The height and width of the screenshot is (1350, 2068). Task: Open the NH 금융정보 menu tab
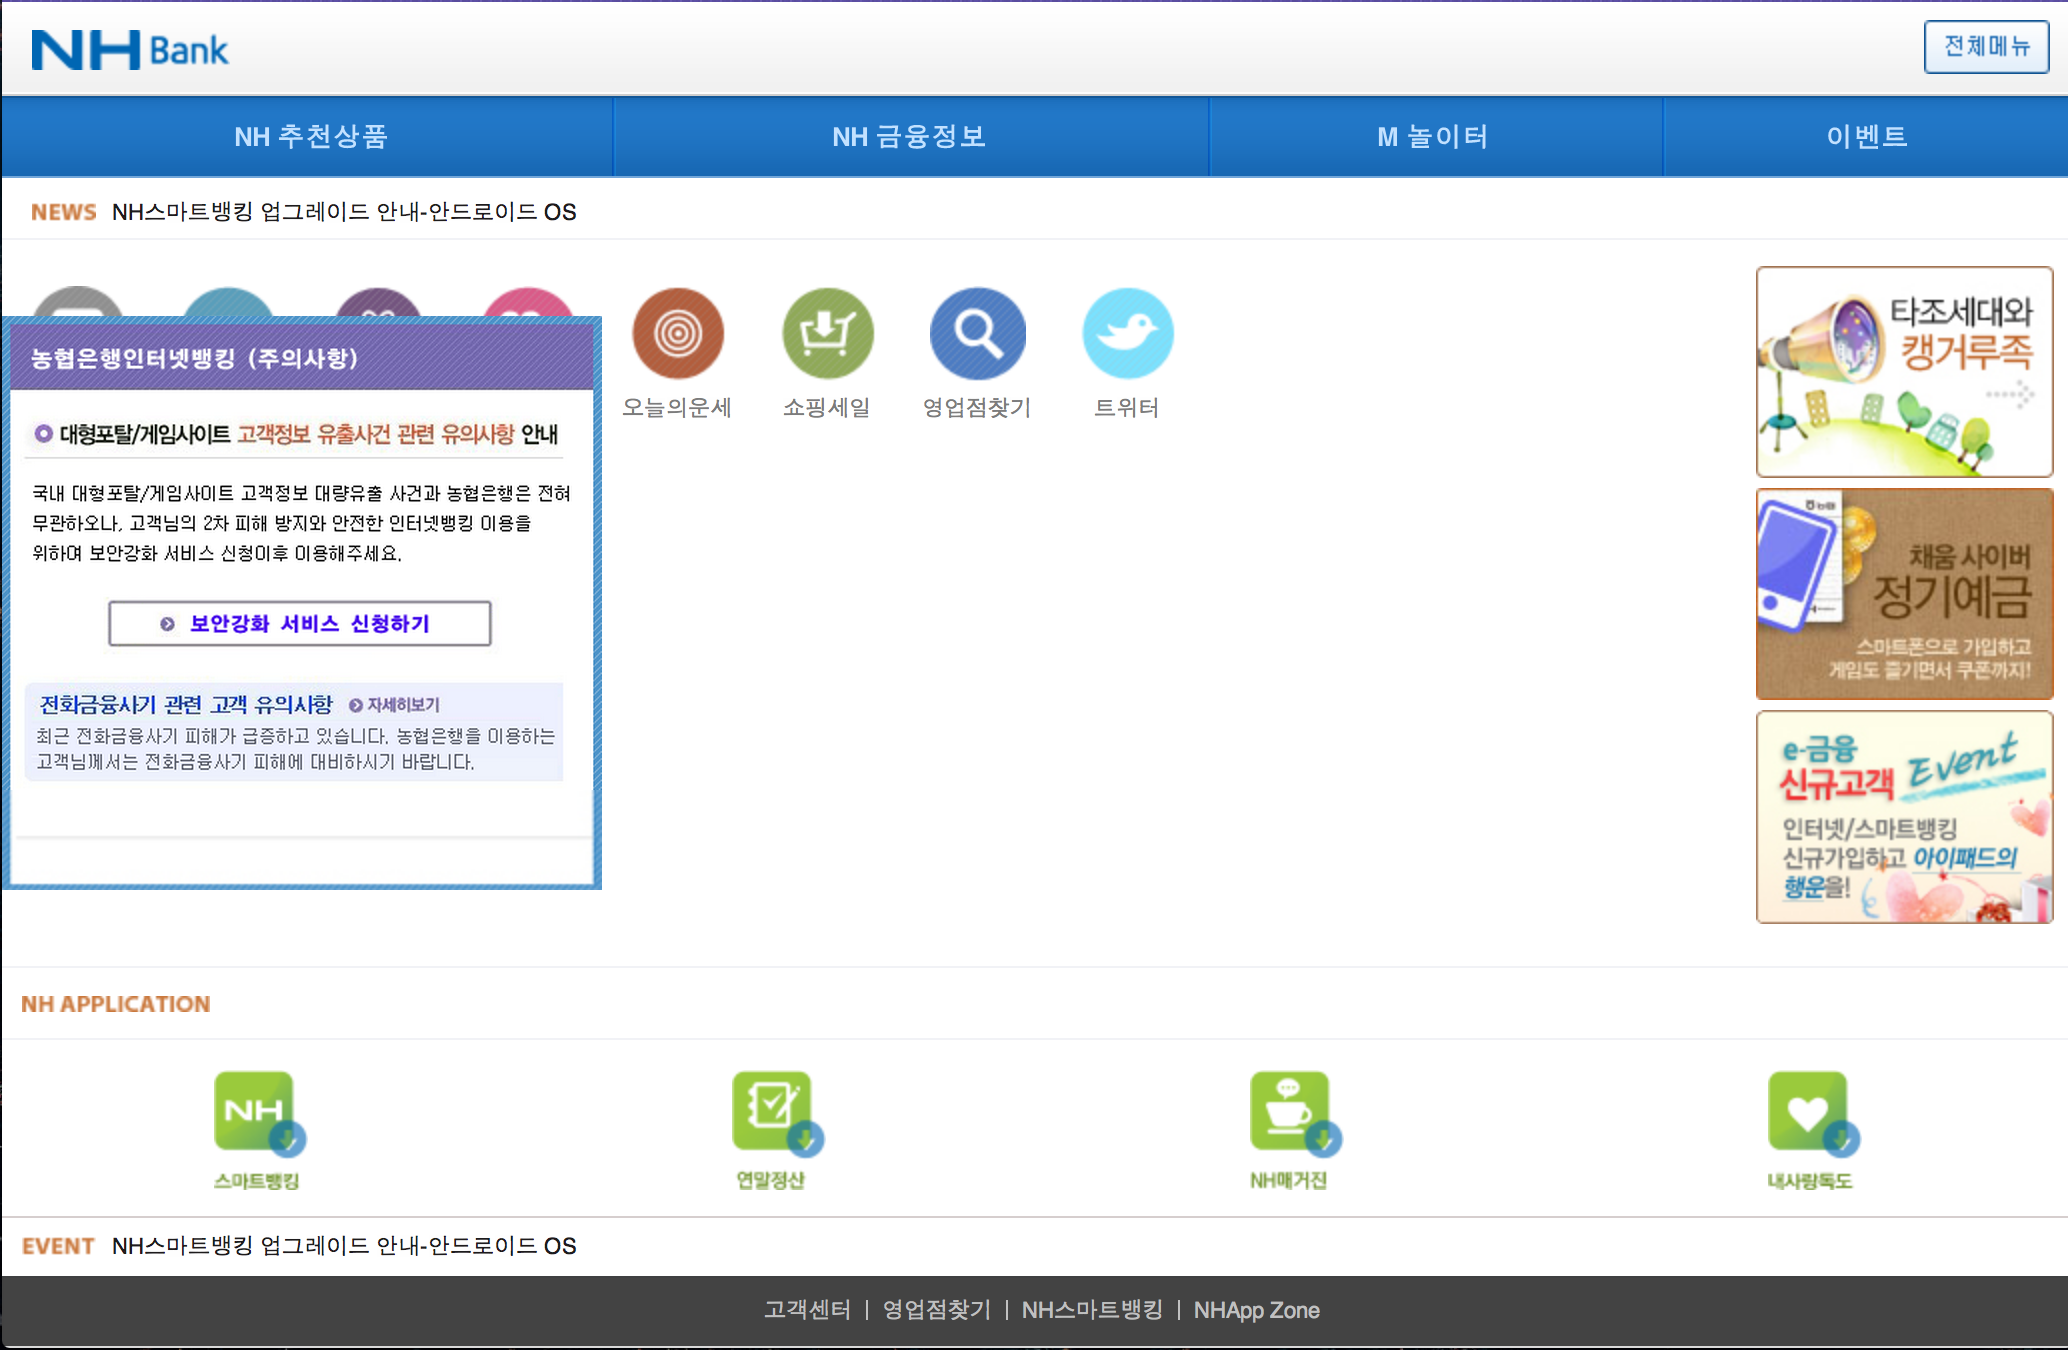pos(910,137)
